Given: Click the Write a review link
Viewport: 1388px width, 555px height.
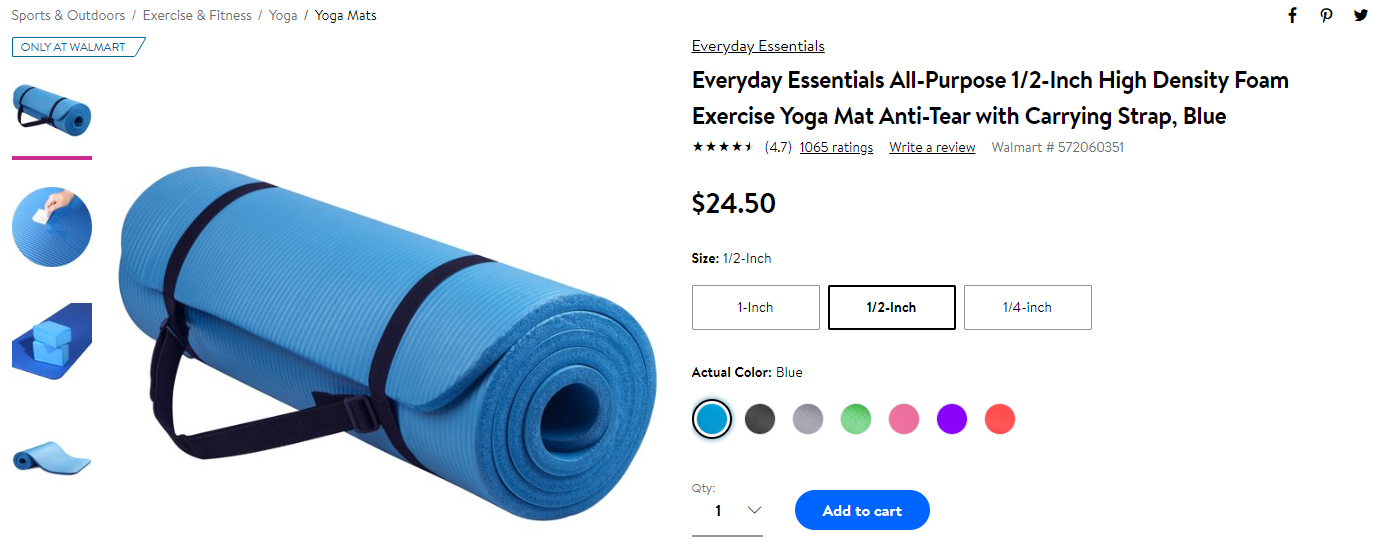Looking at the screenshot, I should point(932,147).
